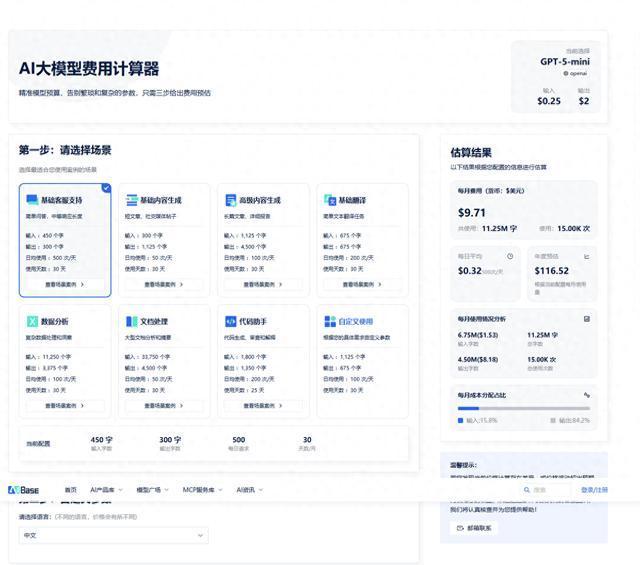640x565 pixels.
Task: Click the AIBase logo in navbar
Action: pyautogui.click(x=24, y=489)
